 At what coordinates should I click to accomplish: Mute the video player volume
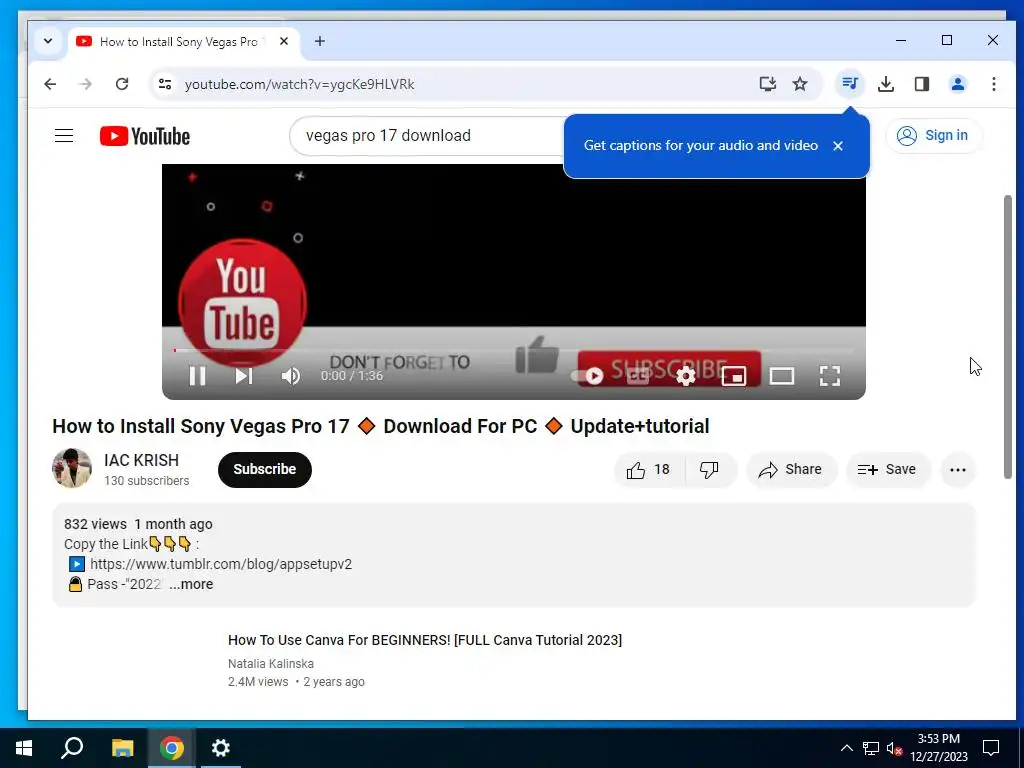coord(291,376)
